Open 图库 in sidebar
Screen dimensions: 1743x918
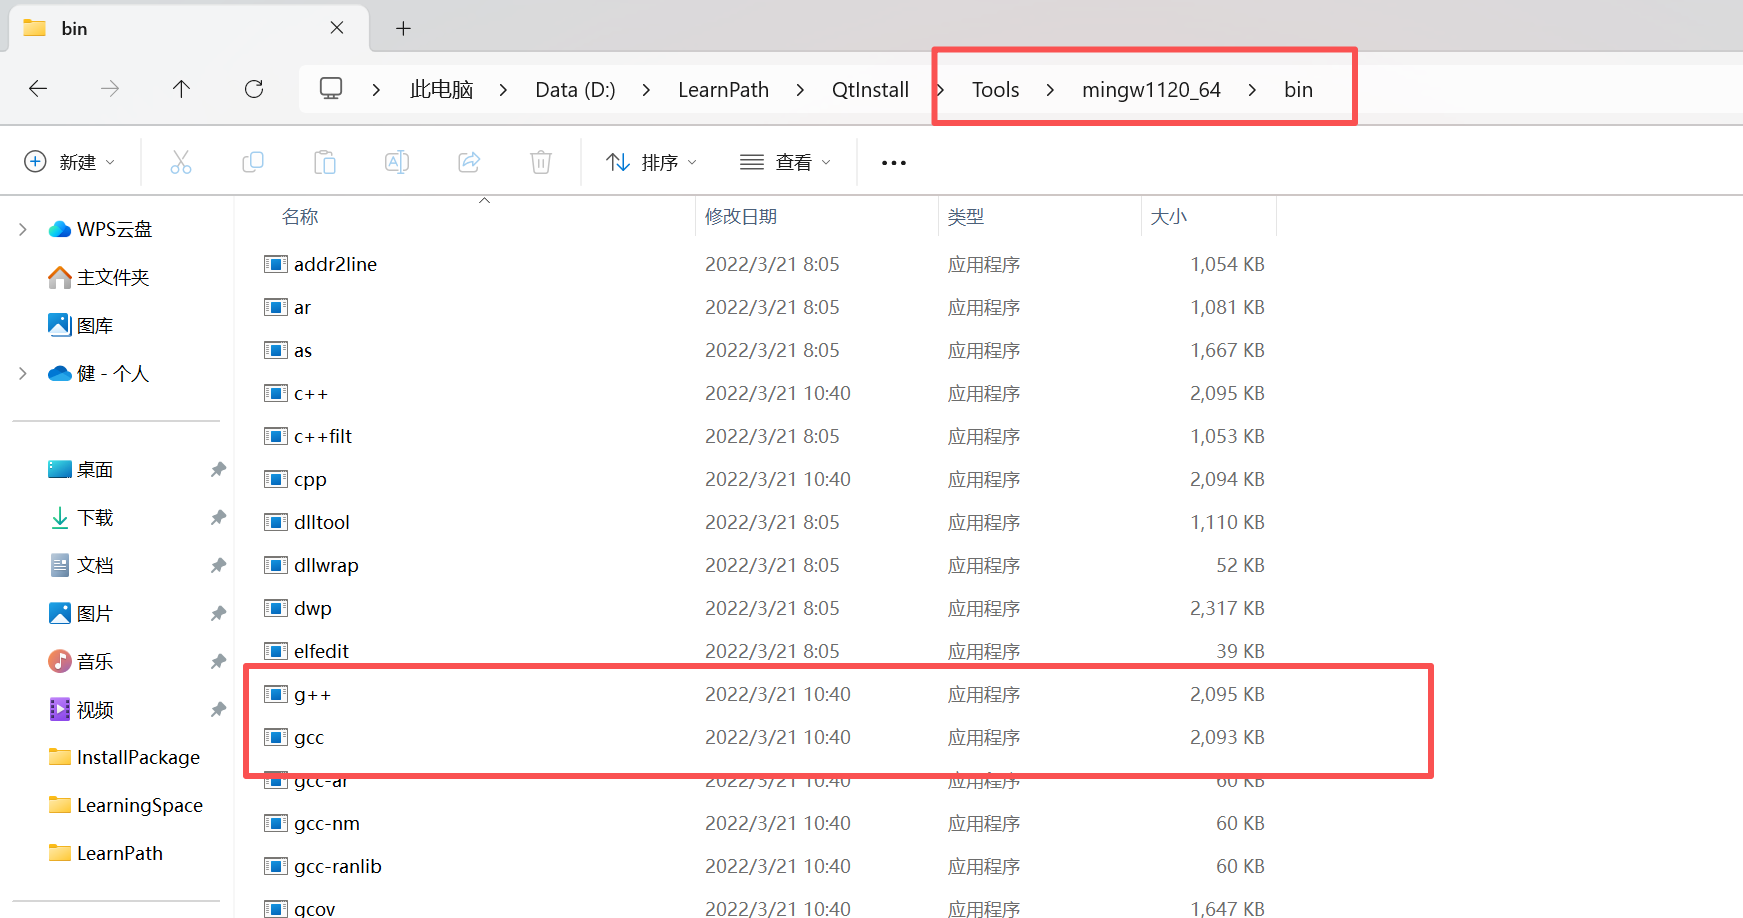click(x=80, y=325)
